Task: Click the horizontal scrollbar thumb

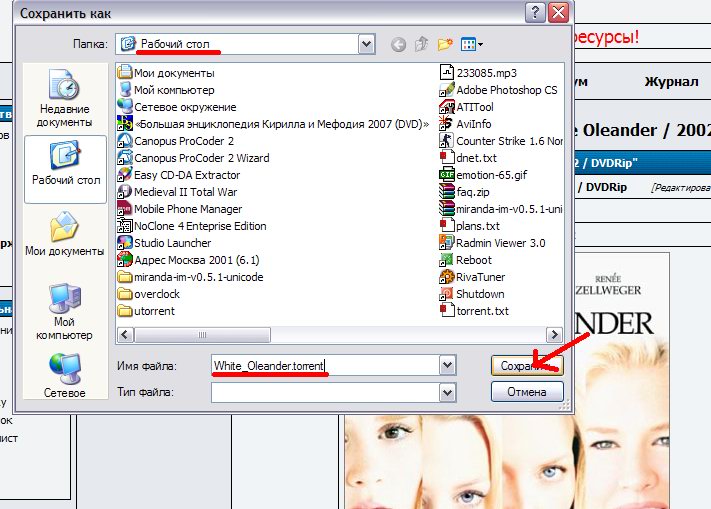Action: 202,335
